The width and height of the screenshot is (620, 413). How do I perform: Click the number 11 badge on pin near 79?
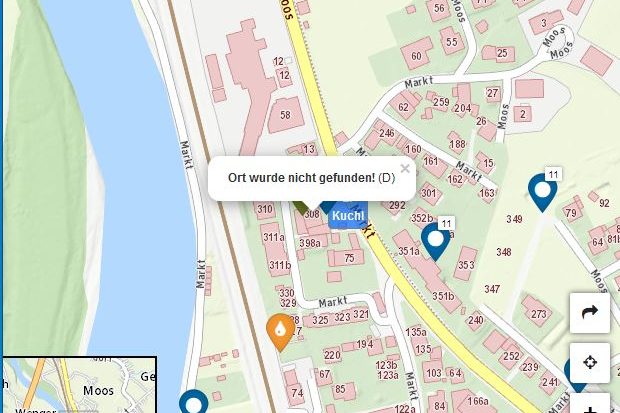click(x=554, y=174)
